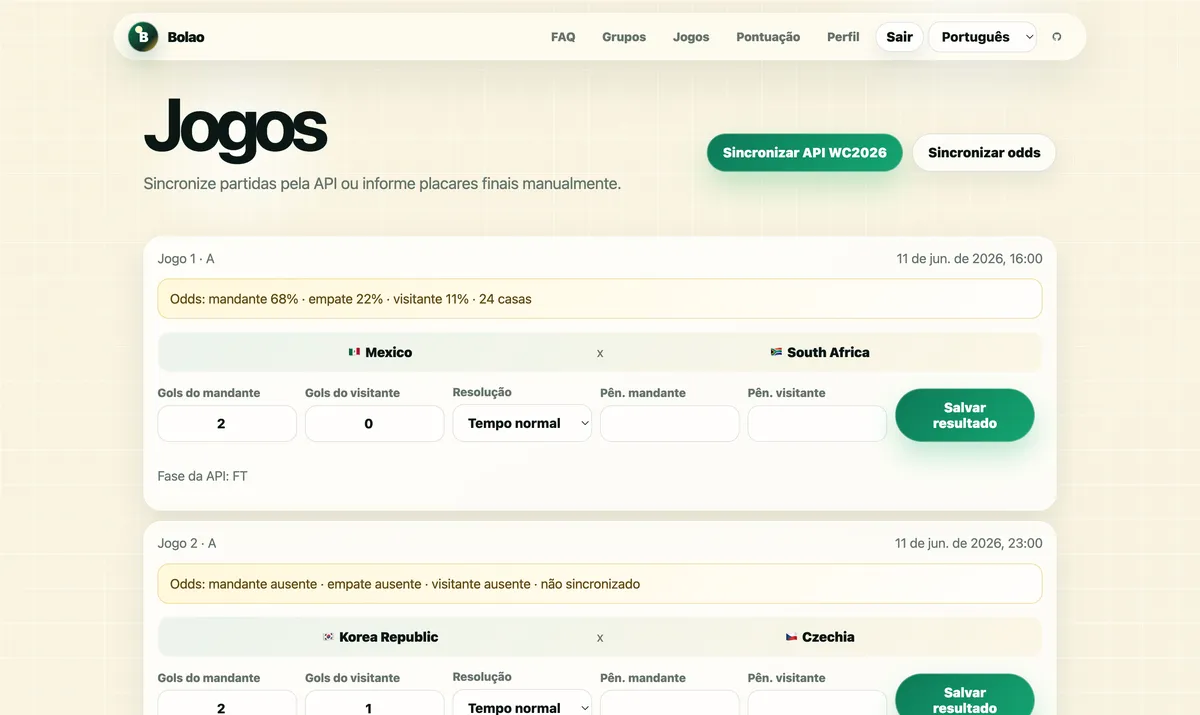The image size is (1200, 715).
Task: Click the Jogos page heading
Action: (236, 128)
